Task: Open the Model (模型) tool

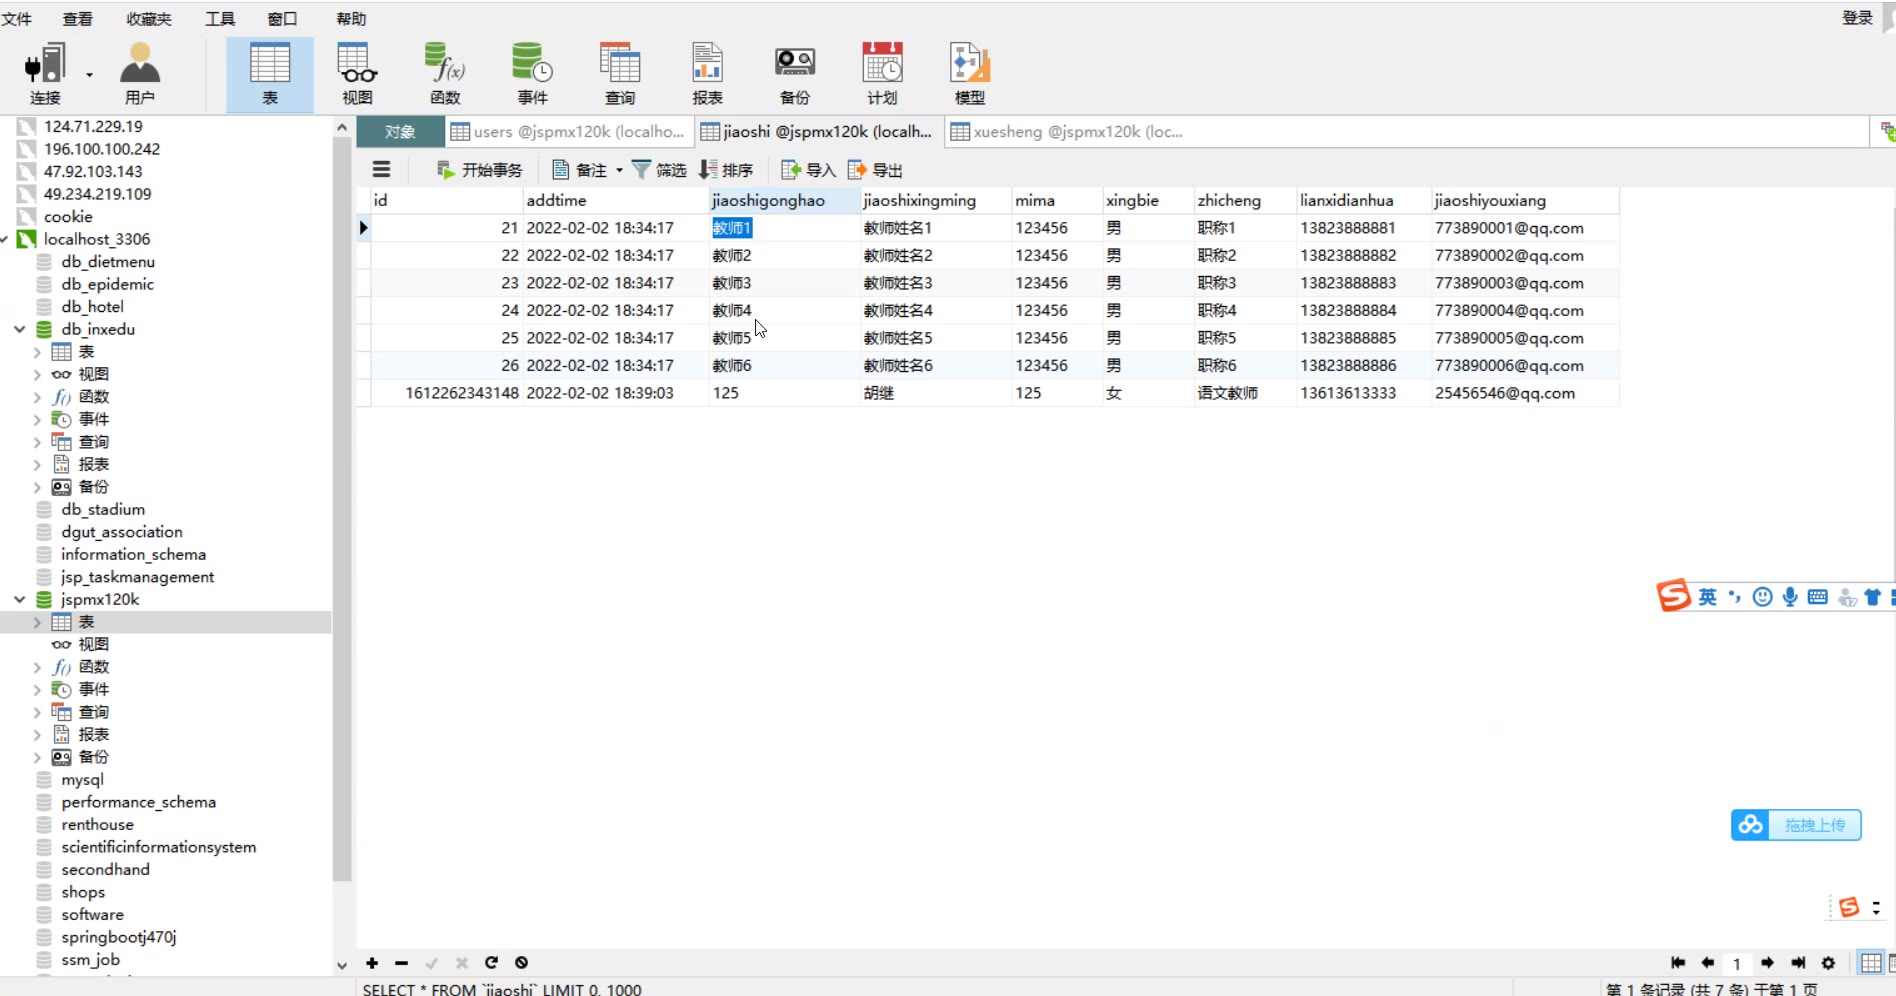Action: [969, 73]
